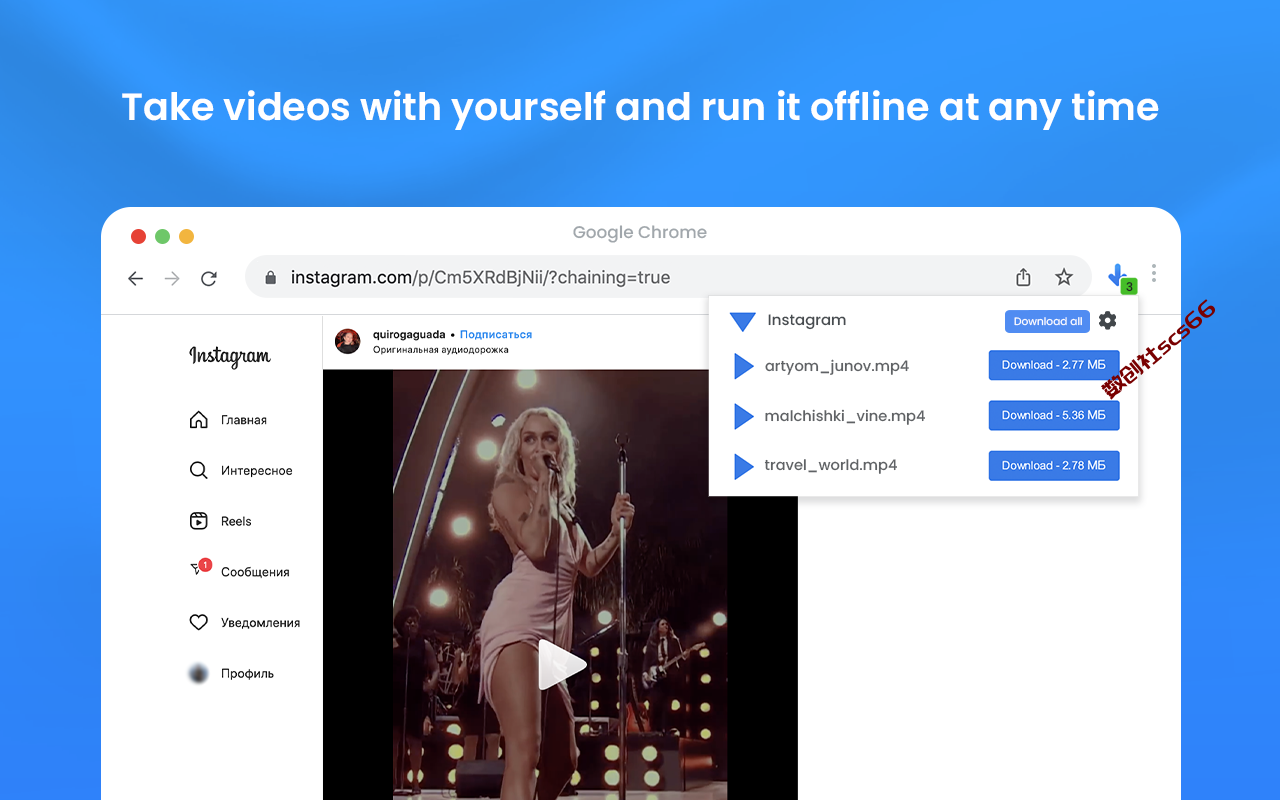
Task: Open Уведомления heart icon
Action: 198,622
